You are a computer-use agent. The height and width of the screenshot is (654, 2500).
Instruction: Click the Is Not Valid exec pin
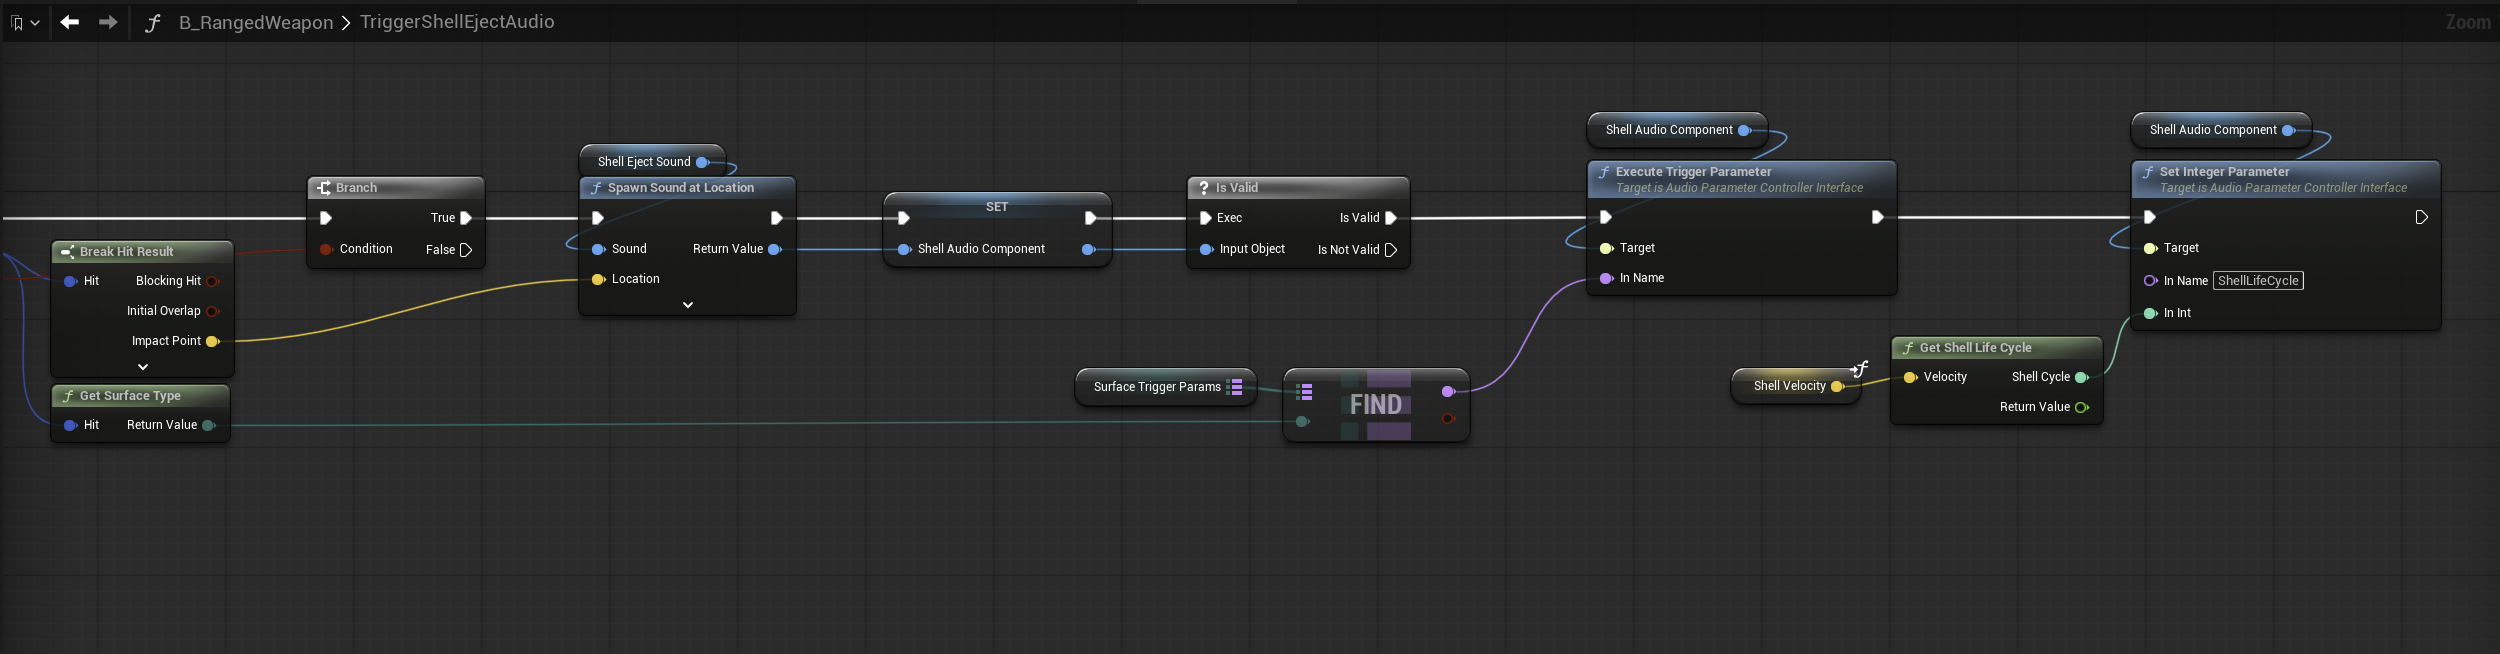1391,250
